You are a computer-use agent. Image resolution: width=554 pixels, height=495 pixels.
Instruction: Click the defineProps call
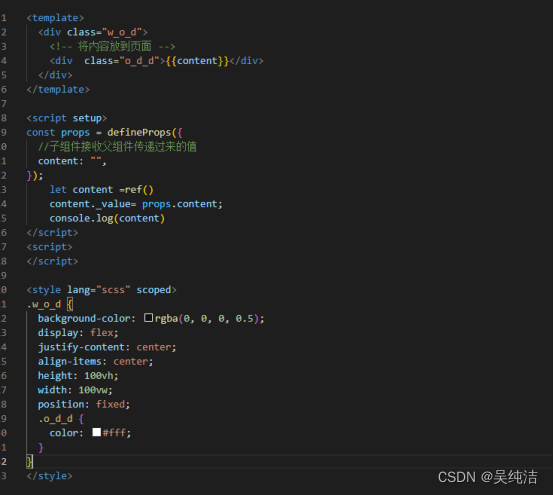point(139,132)
